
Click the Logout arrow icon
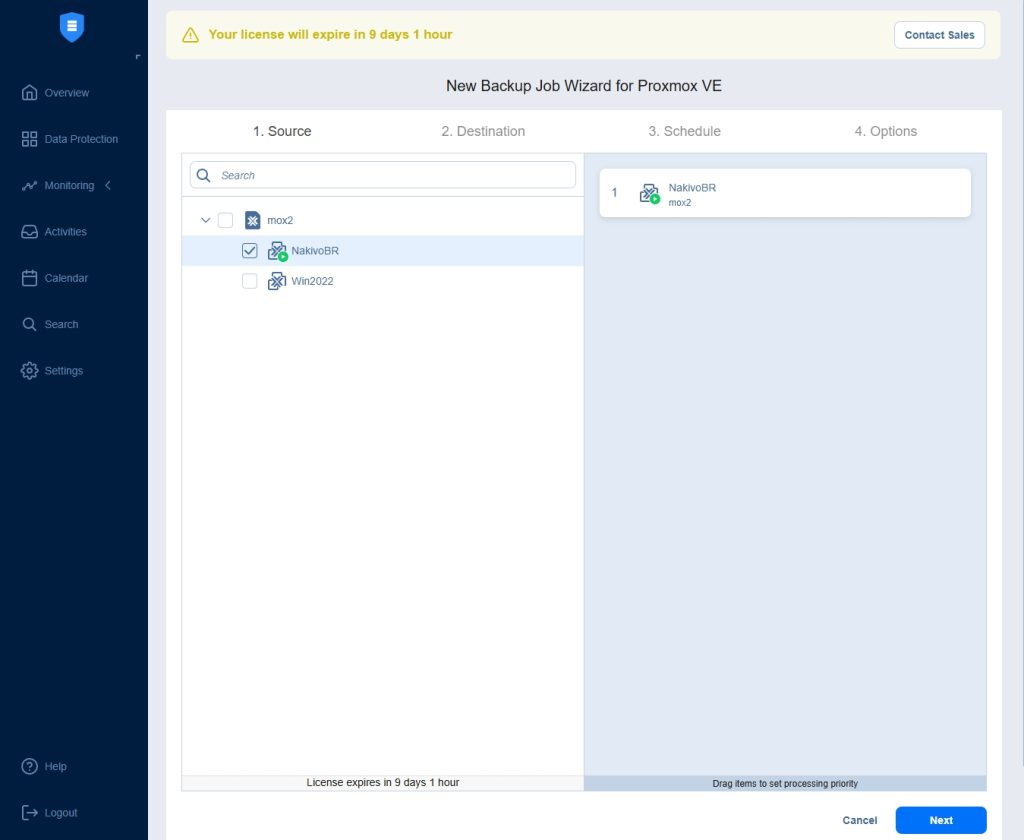pos(30,813)
